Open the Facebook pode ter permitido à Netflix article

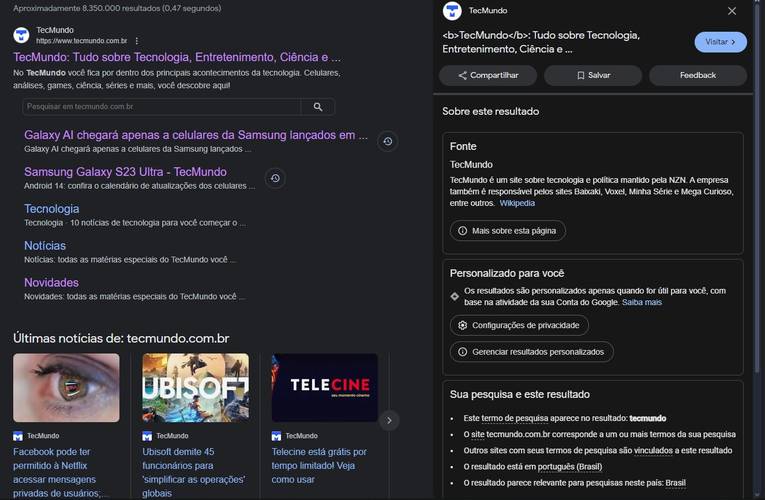[61, 472]
